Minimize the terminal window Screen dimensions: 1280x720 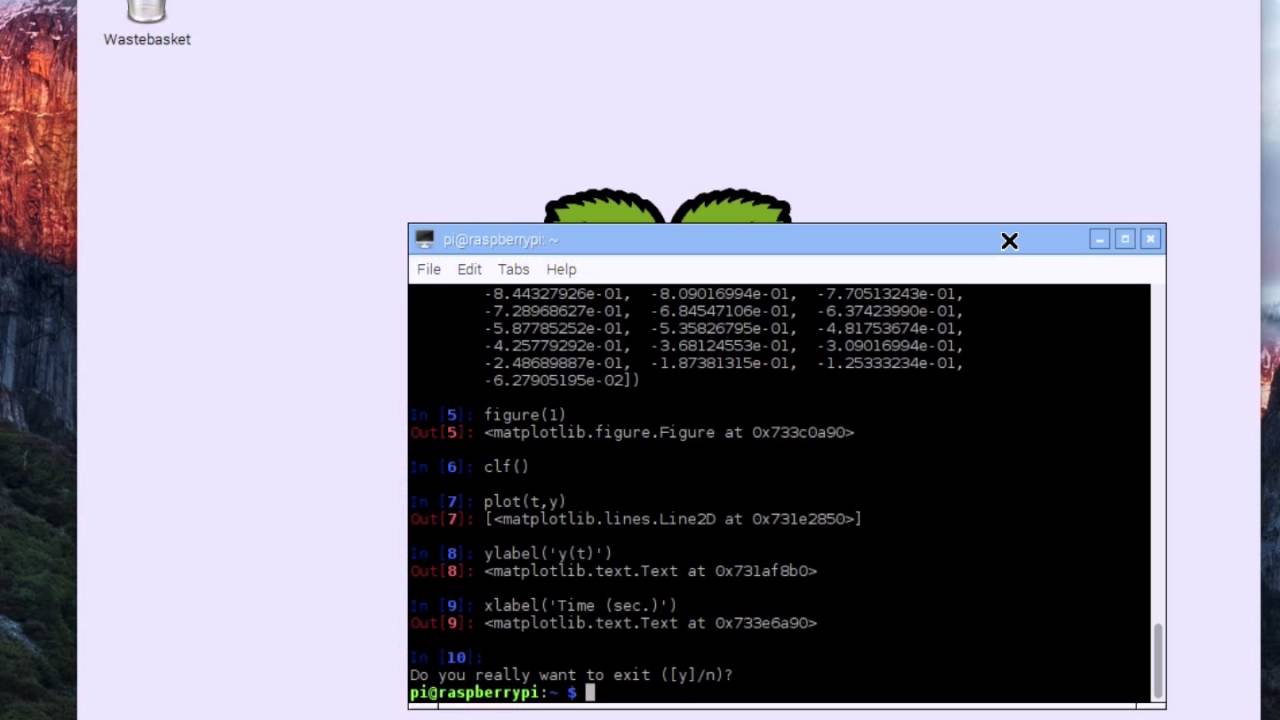[1099, 239]
